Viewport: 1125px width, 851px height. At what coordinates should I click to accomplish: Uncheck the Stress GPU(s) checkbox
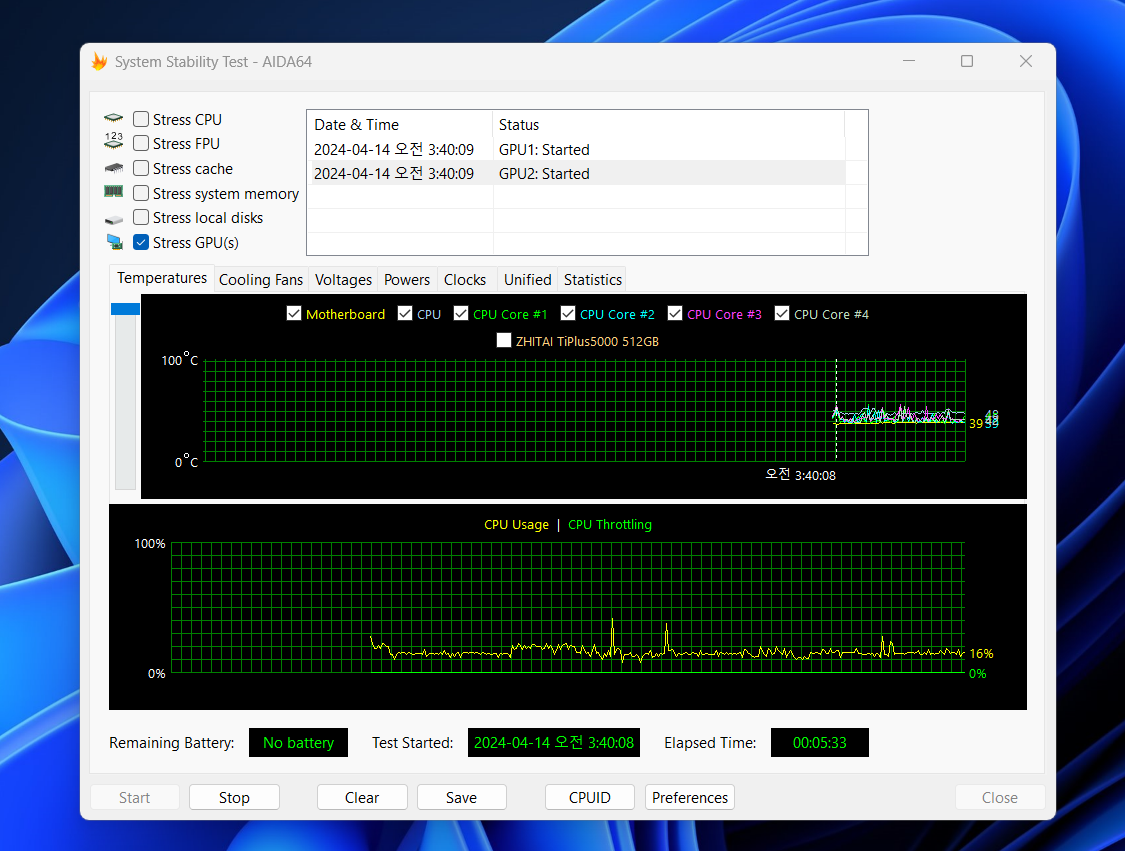pyautogui.click(x=141, y=242)
